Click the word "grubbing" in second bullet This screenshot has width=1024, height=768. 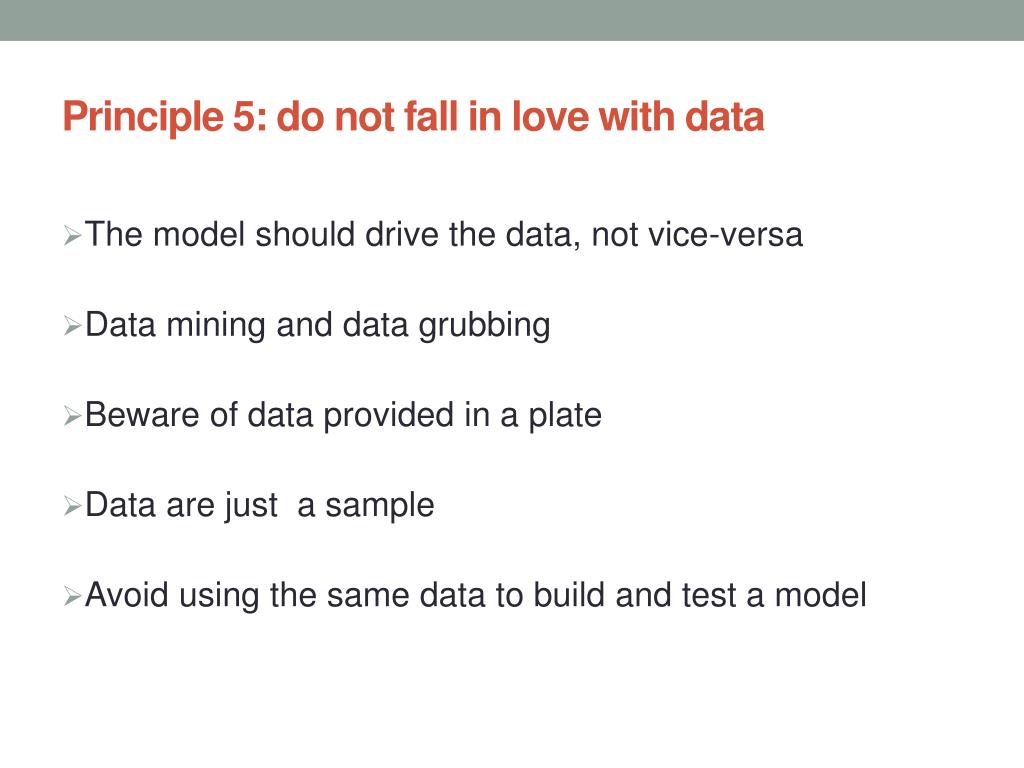(x=484, y=327)
